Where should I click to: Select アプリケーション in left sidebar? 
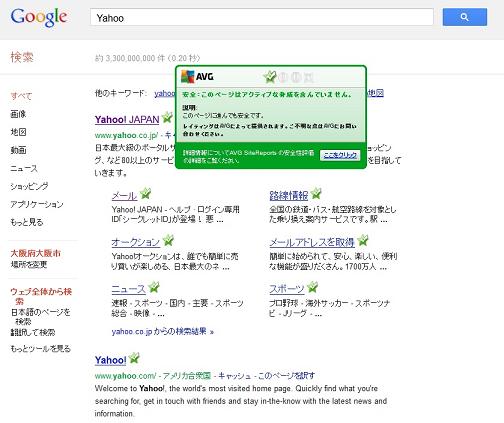[37, 204]
